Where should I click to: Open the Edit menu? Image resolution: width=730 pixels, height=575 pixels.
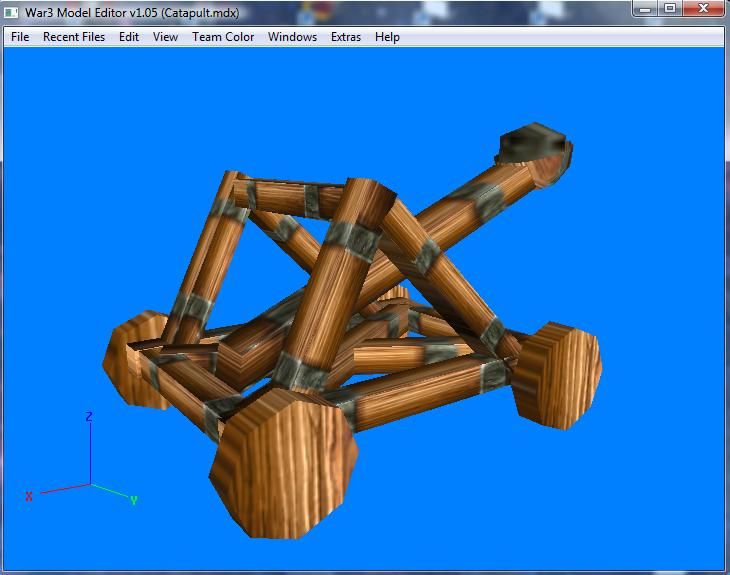point(129,37)
